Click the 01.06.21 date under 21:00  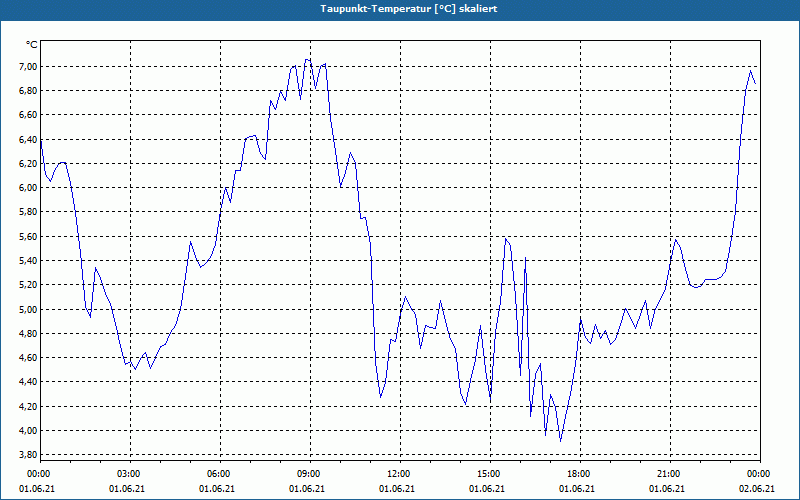[667, 489]
